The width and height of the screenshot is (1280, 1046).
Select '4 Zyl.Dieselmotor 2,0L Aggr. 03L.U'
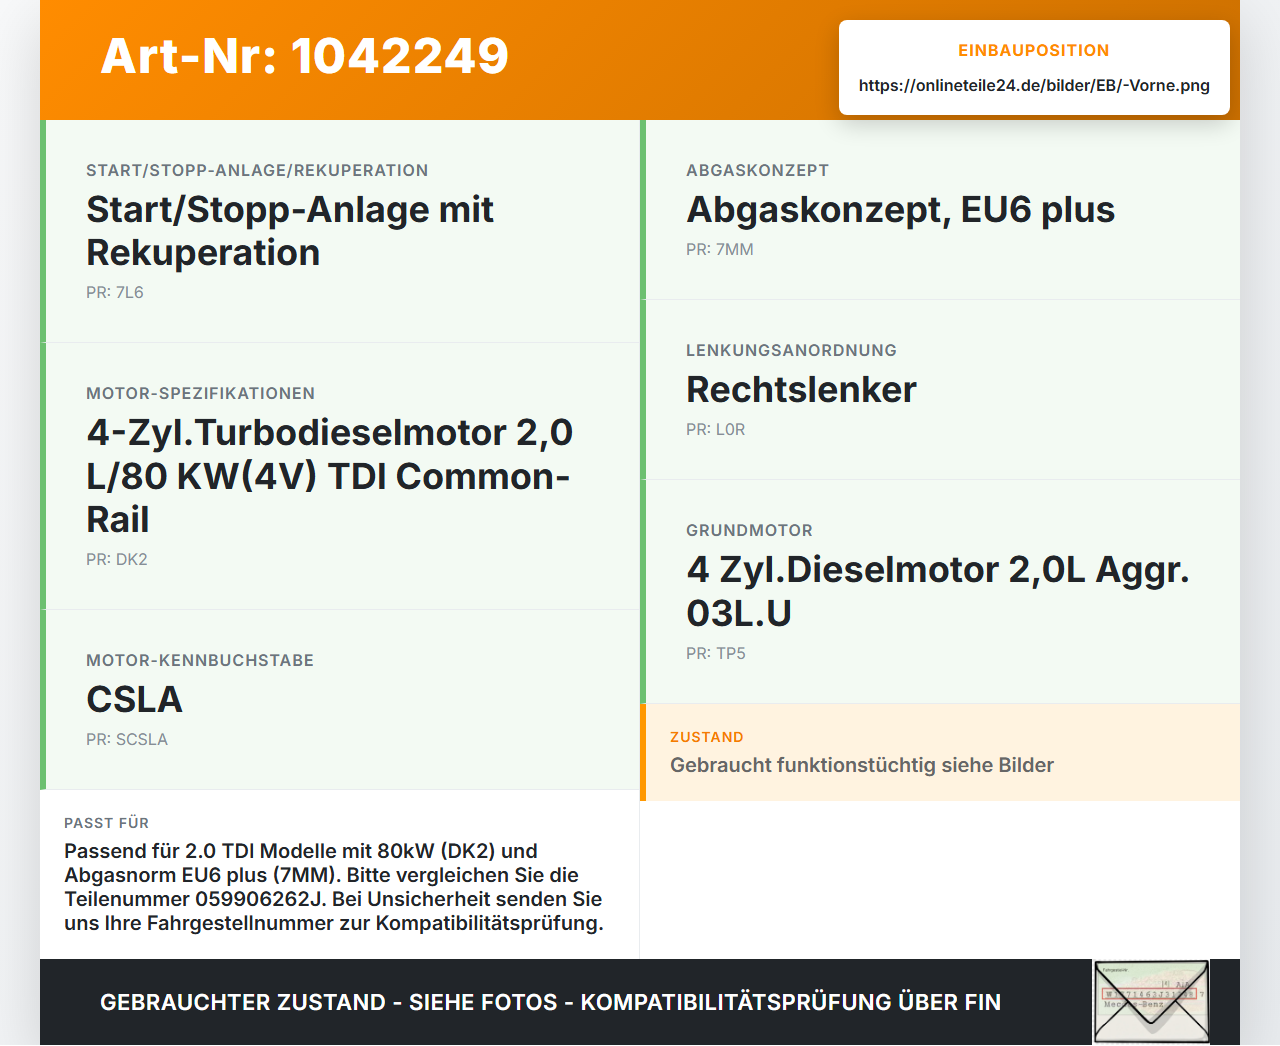(938, 591)
